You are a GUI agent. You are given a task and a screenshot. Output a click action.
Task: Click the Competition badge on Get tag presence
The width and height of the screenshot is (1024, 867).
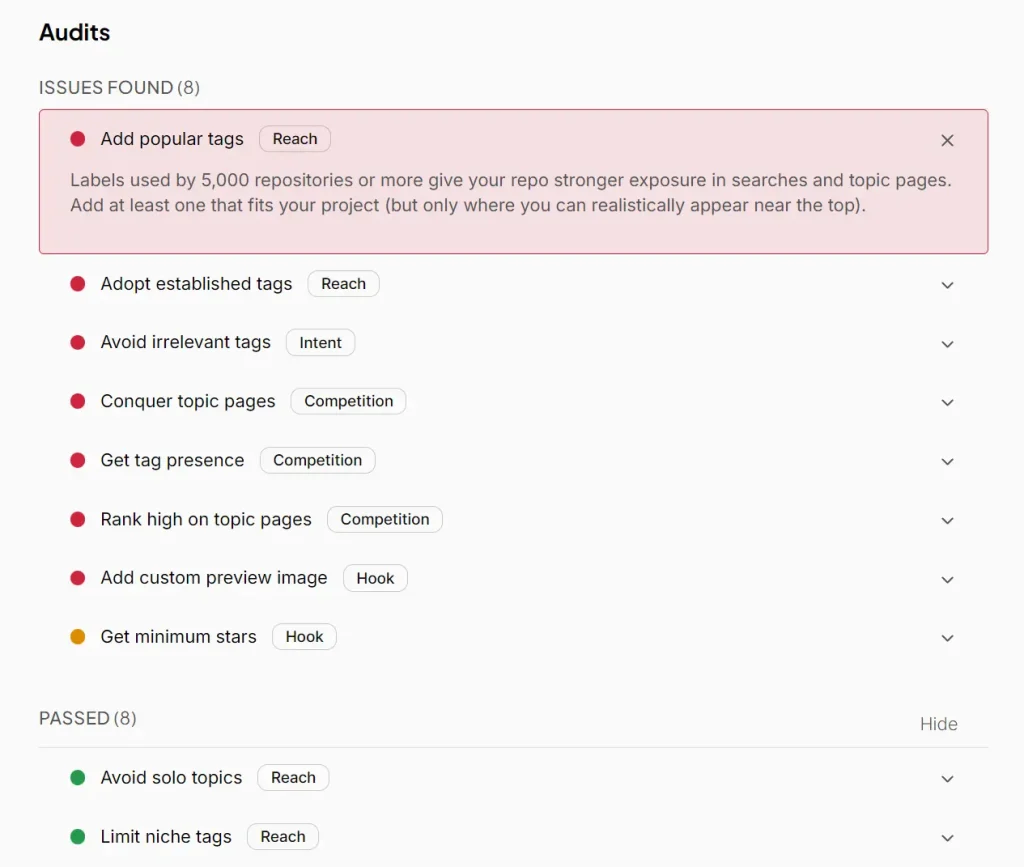tap(317, 460)
